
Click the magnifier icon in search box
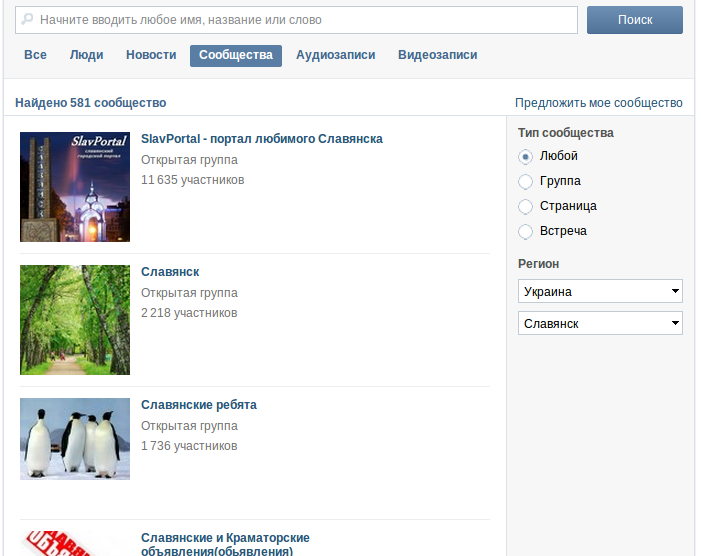[27, 19]
